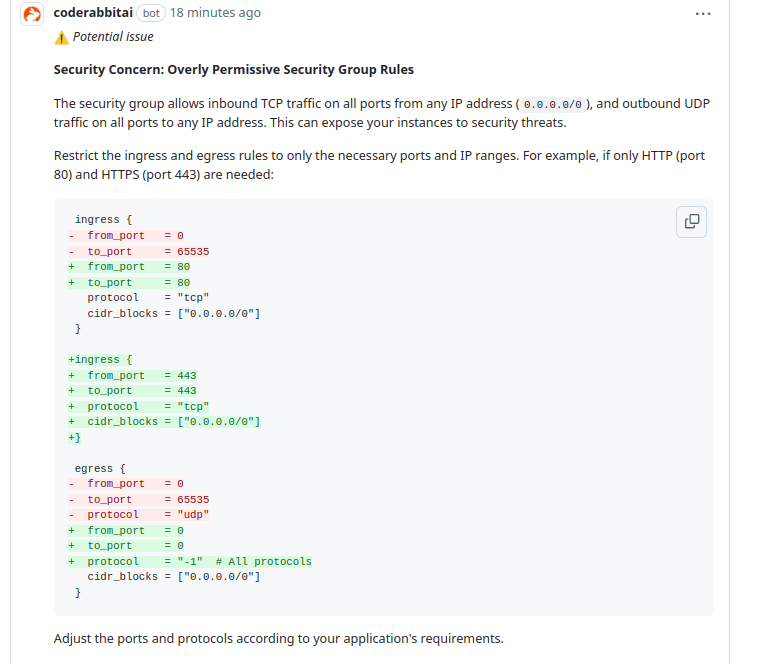757x664 pixels.
Task: Click the "Security Concern" bold heading
Action: point(233,70)
